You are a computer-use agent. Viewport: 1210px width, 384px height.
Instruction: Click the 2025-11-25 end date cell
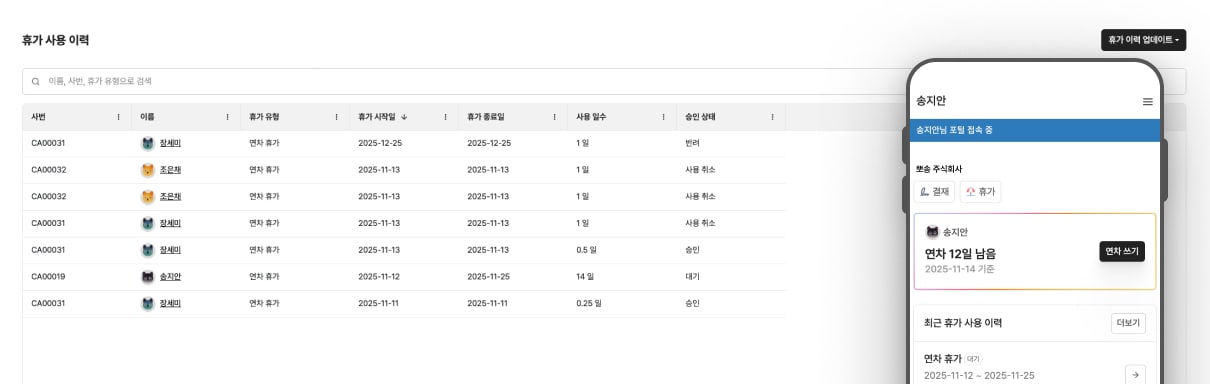(489, 277)
